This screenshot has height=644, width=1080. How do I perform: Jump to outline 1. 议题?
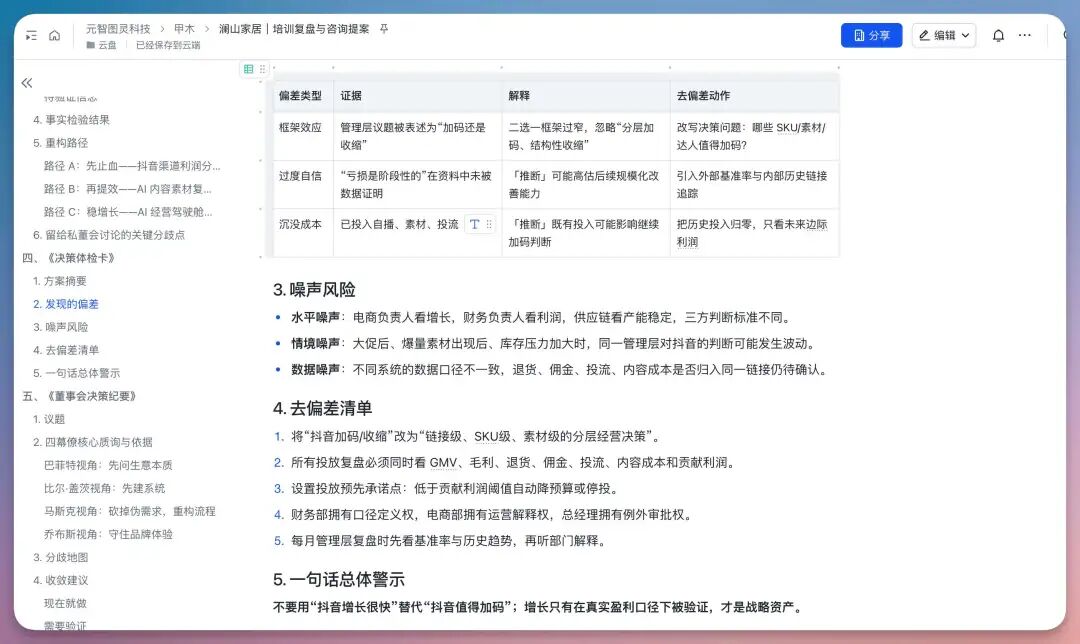(x=48, y=419)
